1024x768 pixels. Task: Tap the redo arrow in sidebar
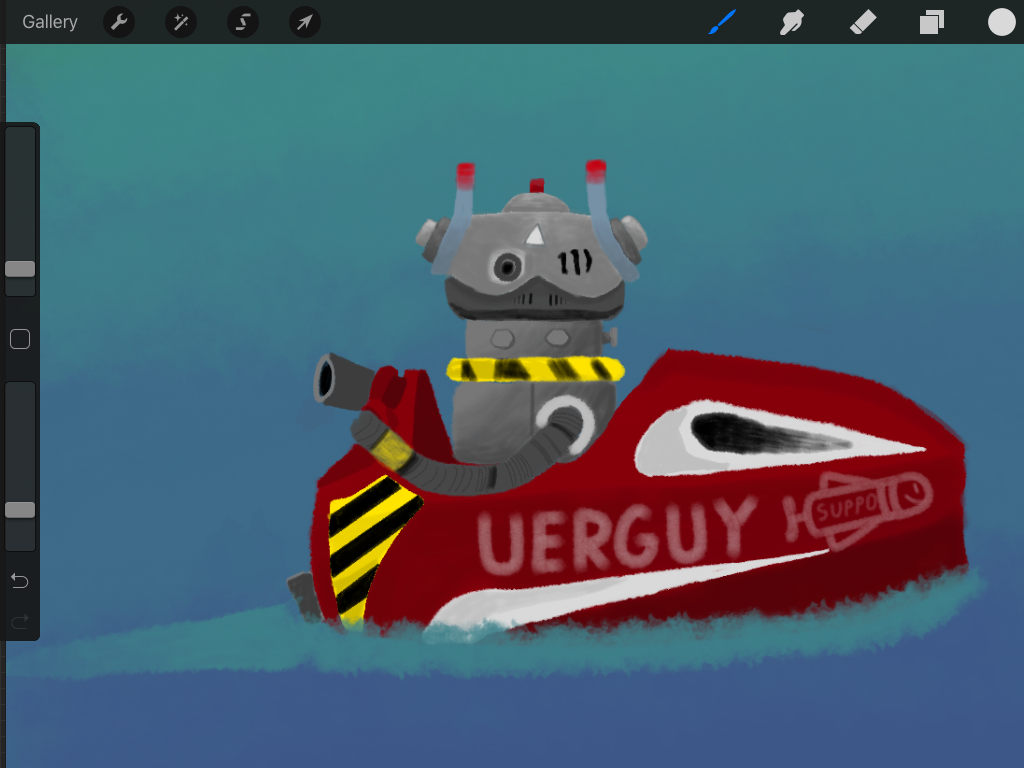click(20, 622)
